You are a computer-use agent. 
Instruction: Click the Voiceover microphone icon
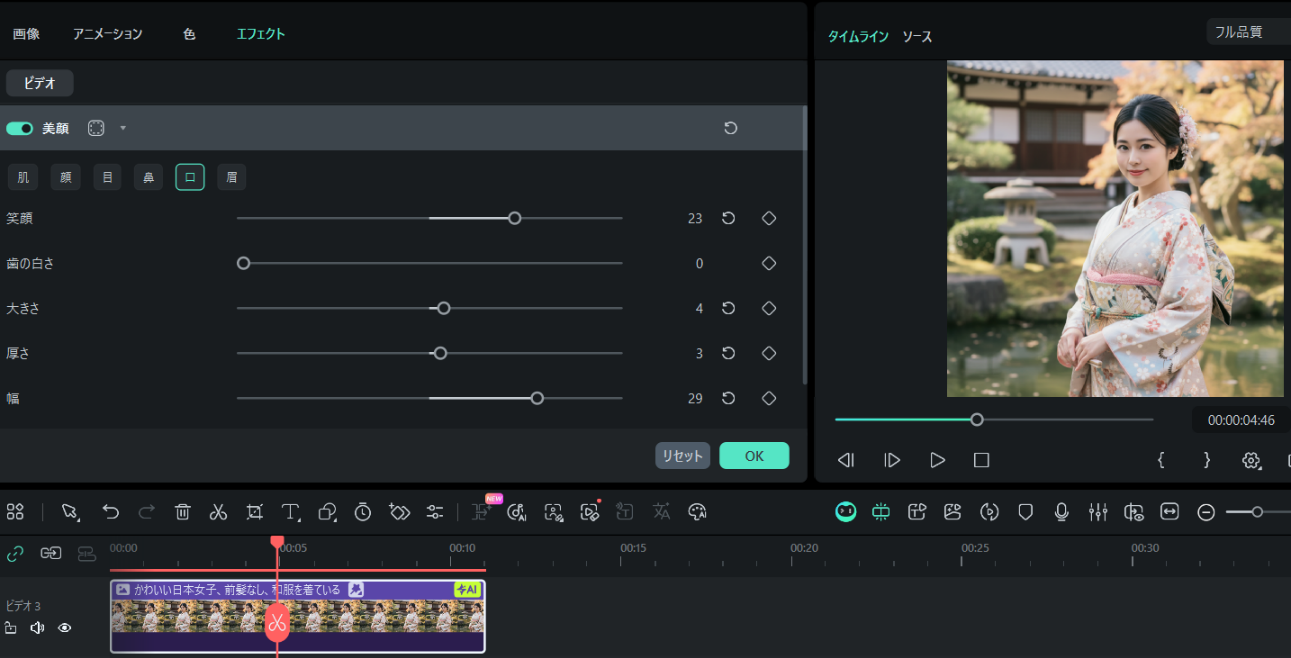pos(1062,511)
